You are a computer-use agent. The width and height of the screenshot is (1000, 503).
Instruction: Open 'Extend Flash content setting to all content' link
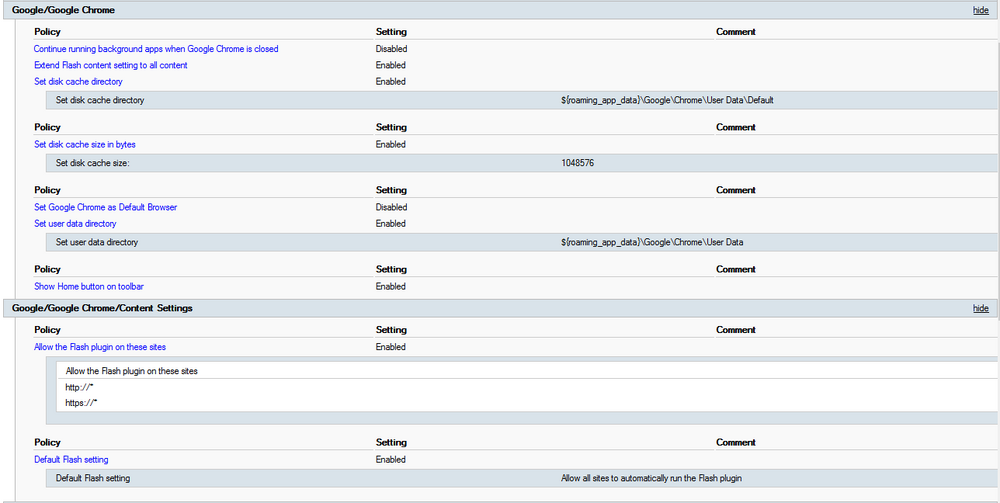pos(111,65)
